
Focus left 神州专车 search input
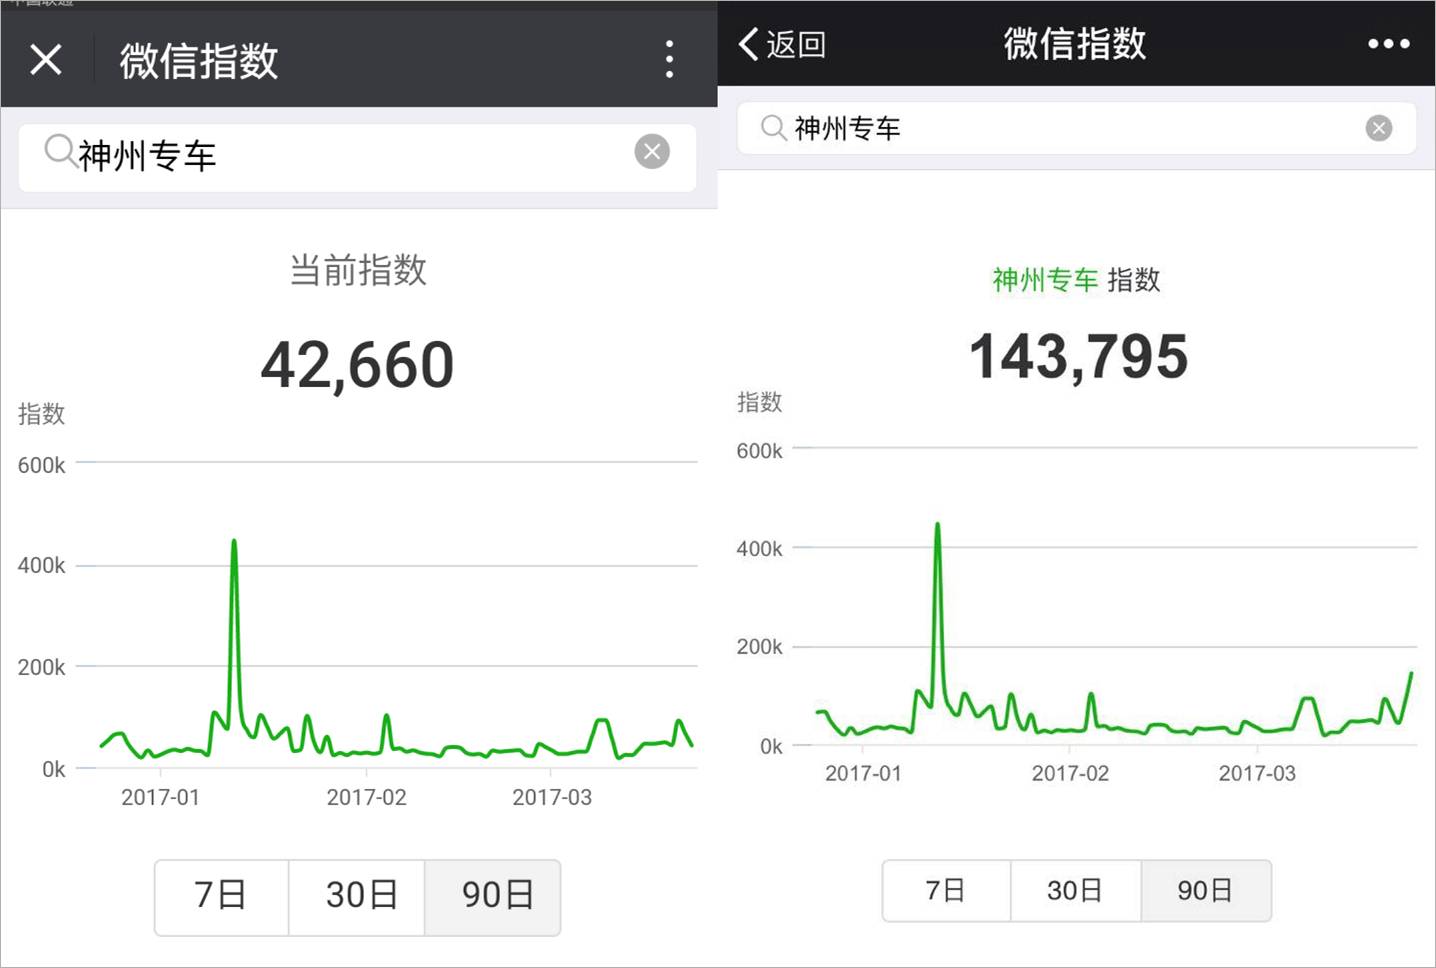[357, 158]
